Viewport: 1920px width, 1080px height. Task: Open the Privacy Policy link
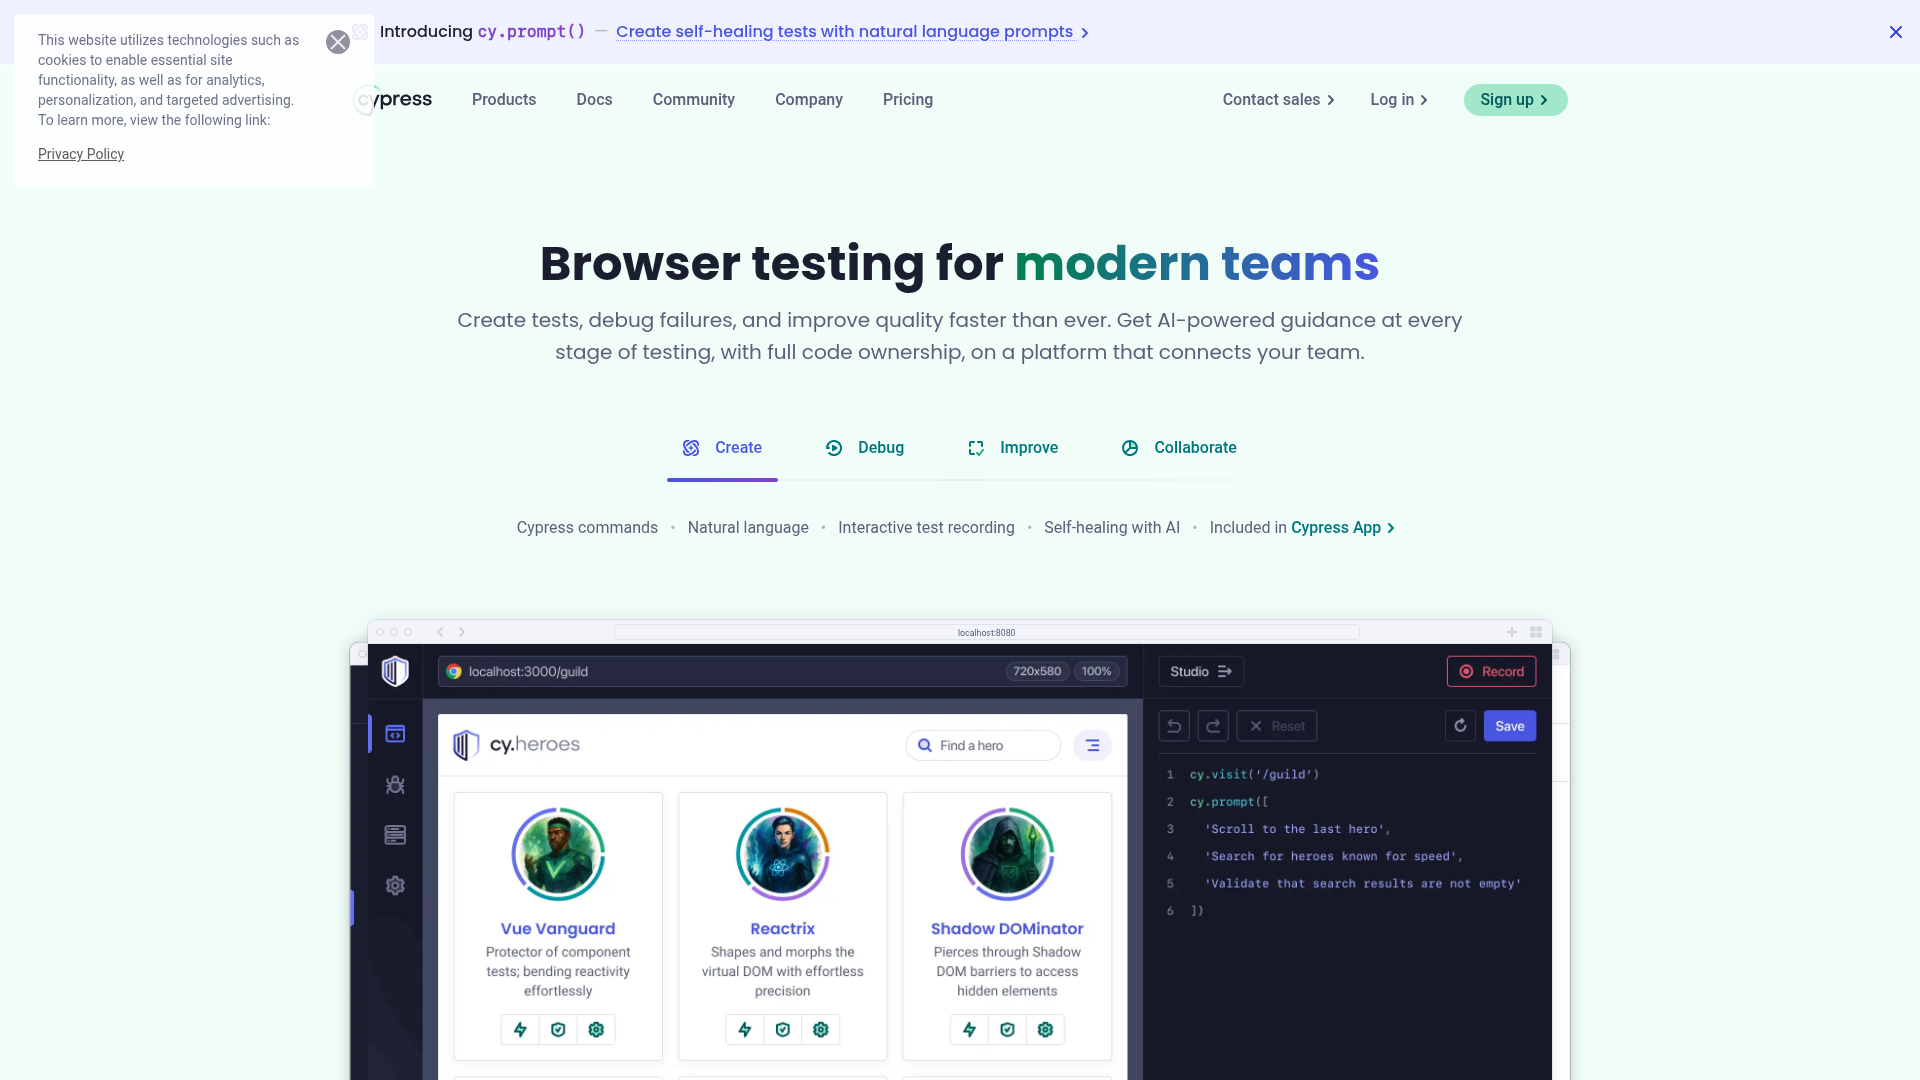pos(81,154)
